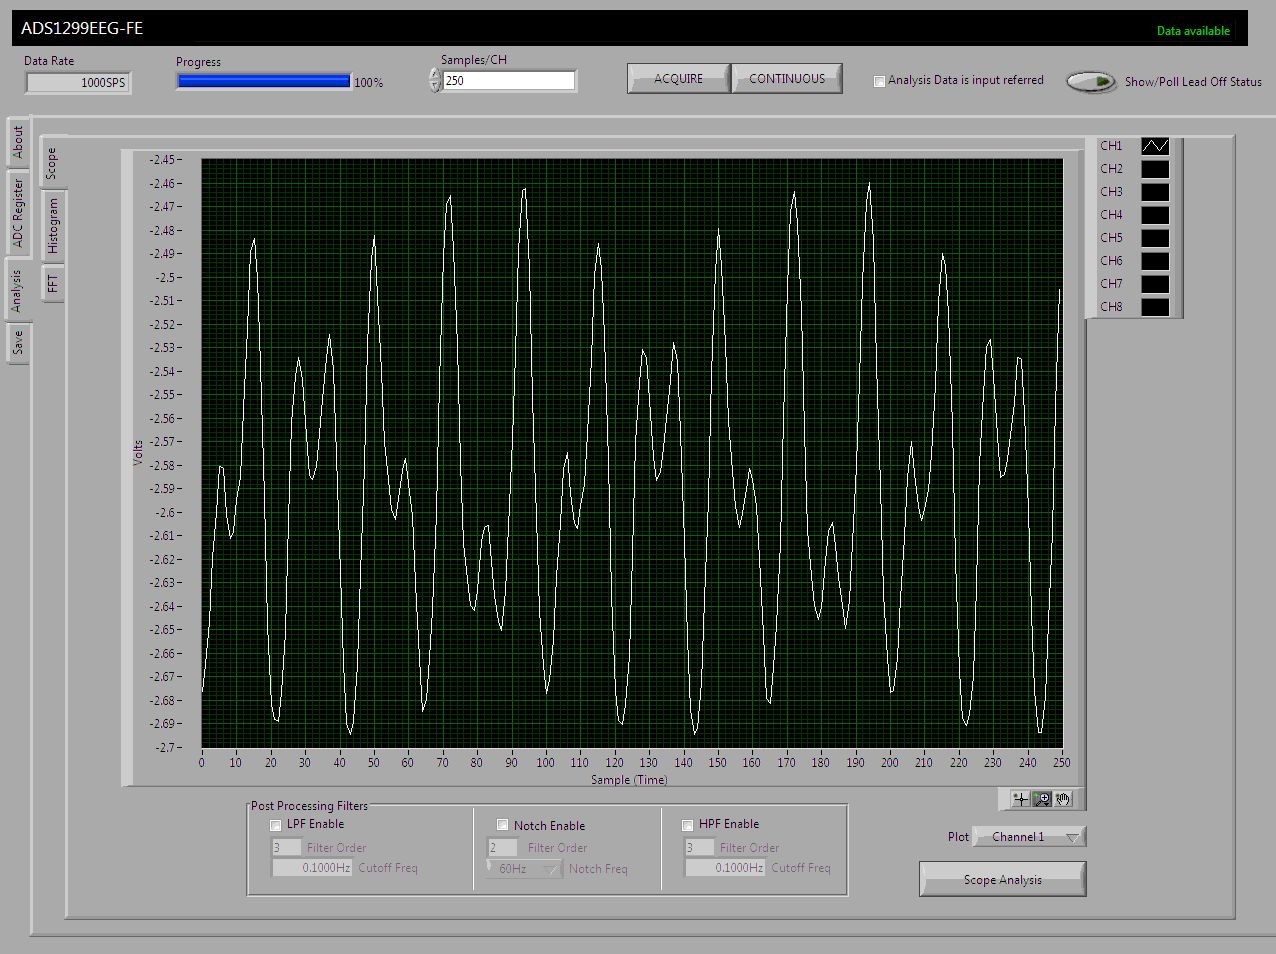
Task: Enable the LPF filter checkbox
Action: pos(276,825)
